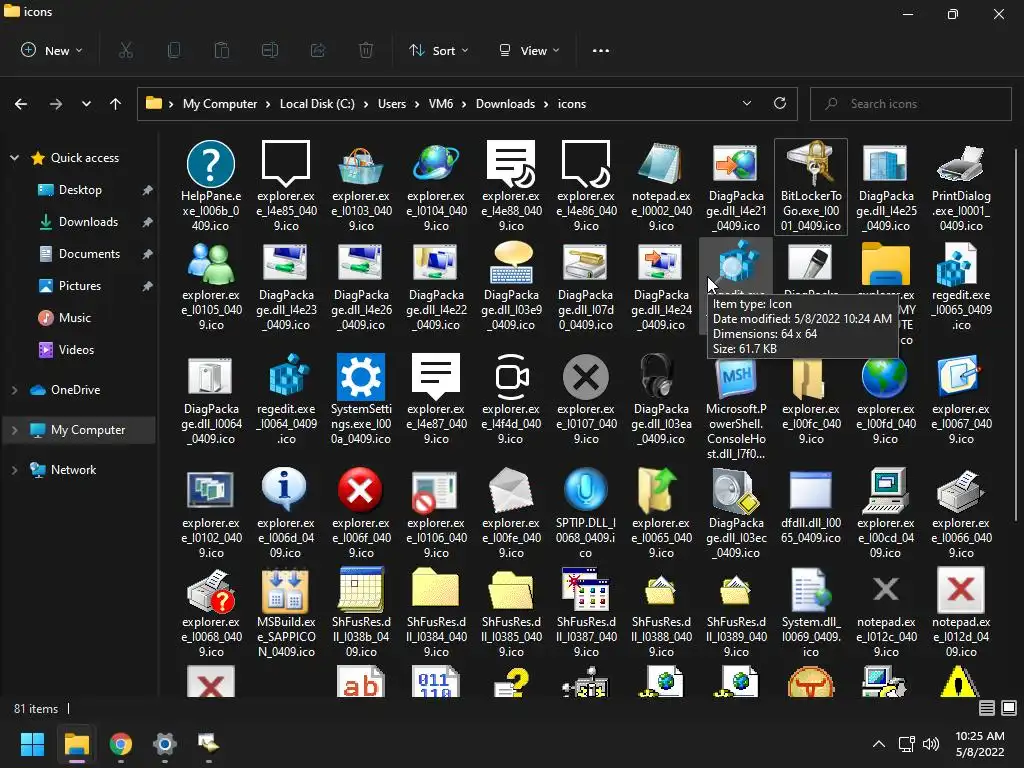Select ShFusRes.dll_I0384_0409.ico folder file
Viewport: 1024px width, 768px height.
coord(436,613)
